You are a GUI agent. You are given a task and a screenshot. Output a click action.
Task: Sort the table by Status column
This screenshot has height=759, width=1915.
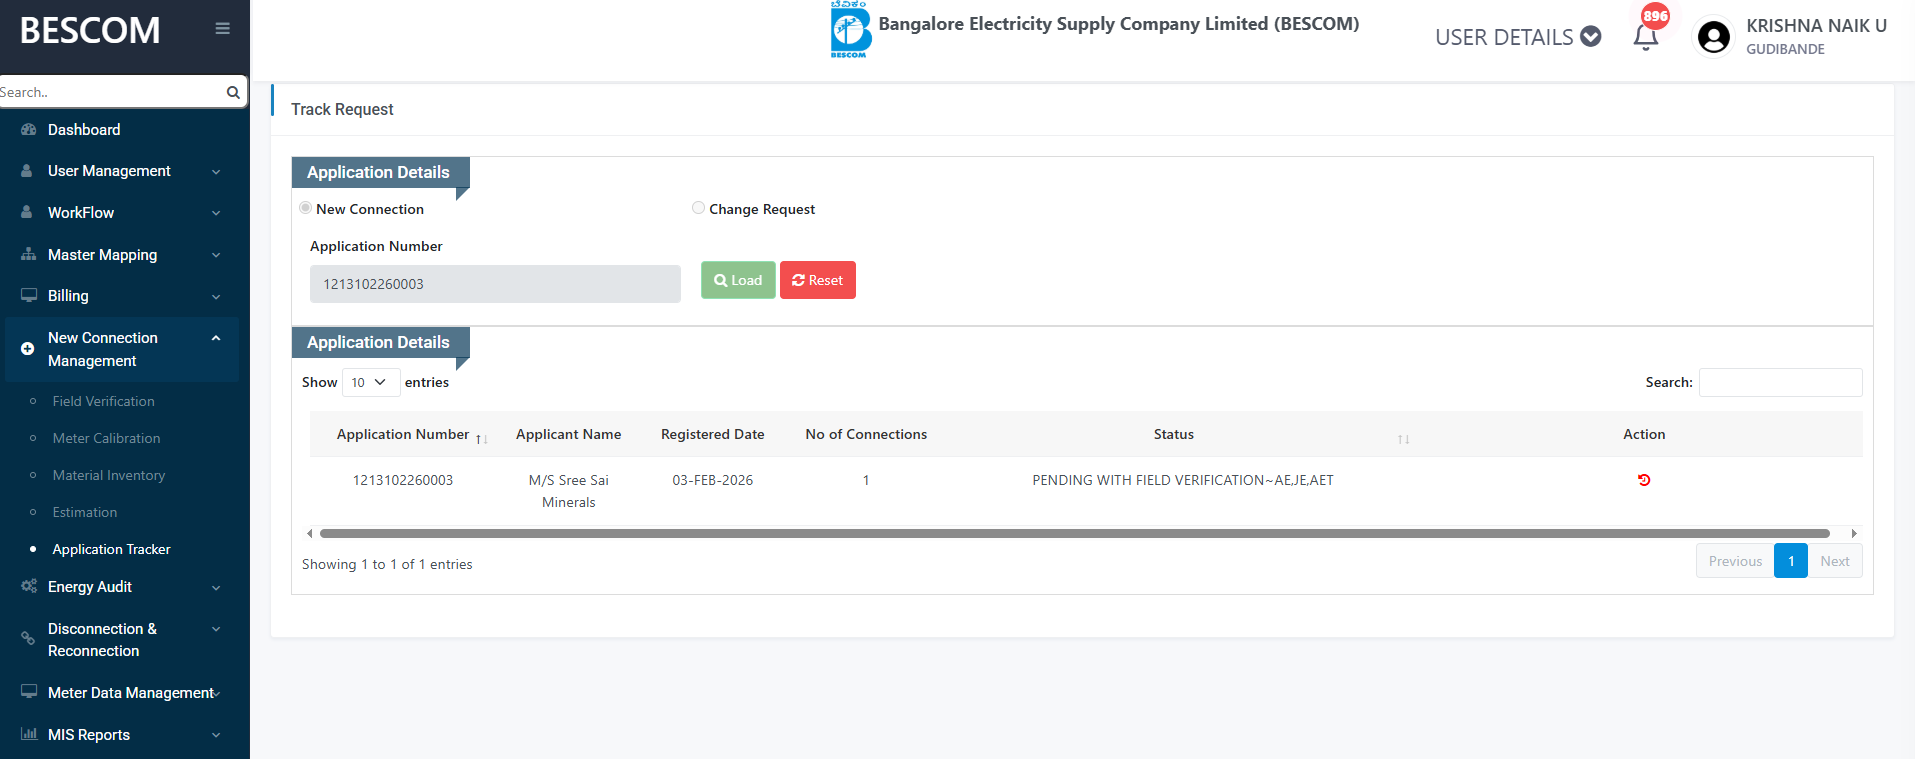(1403, 439)
